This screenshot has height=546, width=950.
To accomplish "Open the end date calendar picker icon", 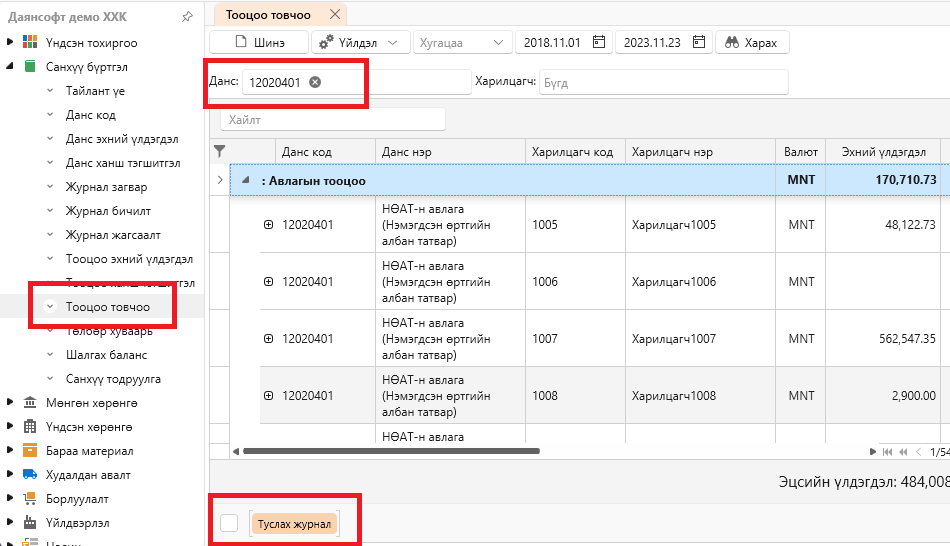I will [x=699, y=42].
